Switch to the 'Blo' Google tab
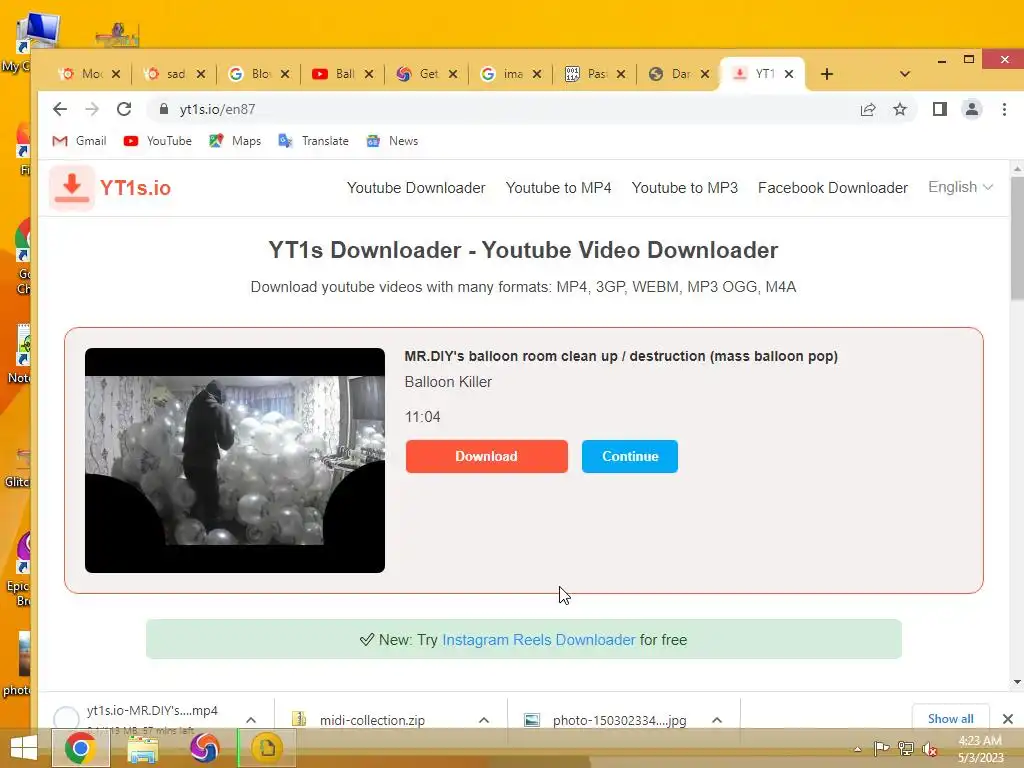1024x768 pixels. pos(258,74)
